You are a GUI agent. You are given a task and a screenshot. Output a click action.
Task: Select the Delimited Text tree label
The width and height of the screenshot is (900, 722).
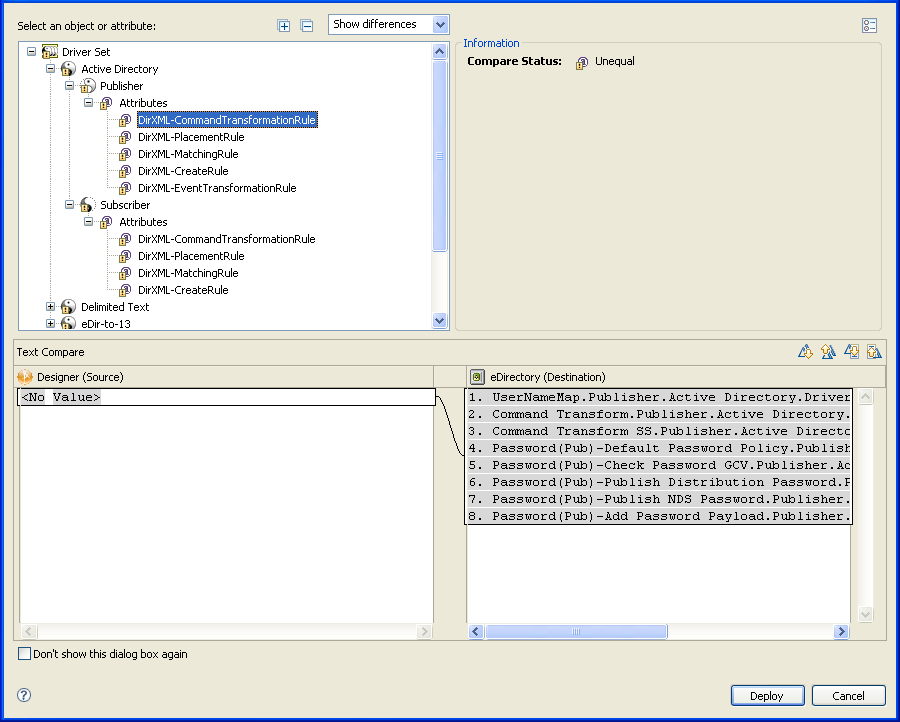pos(115,307)
